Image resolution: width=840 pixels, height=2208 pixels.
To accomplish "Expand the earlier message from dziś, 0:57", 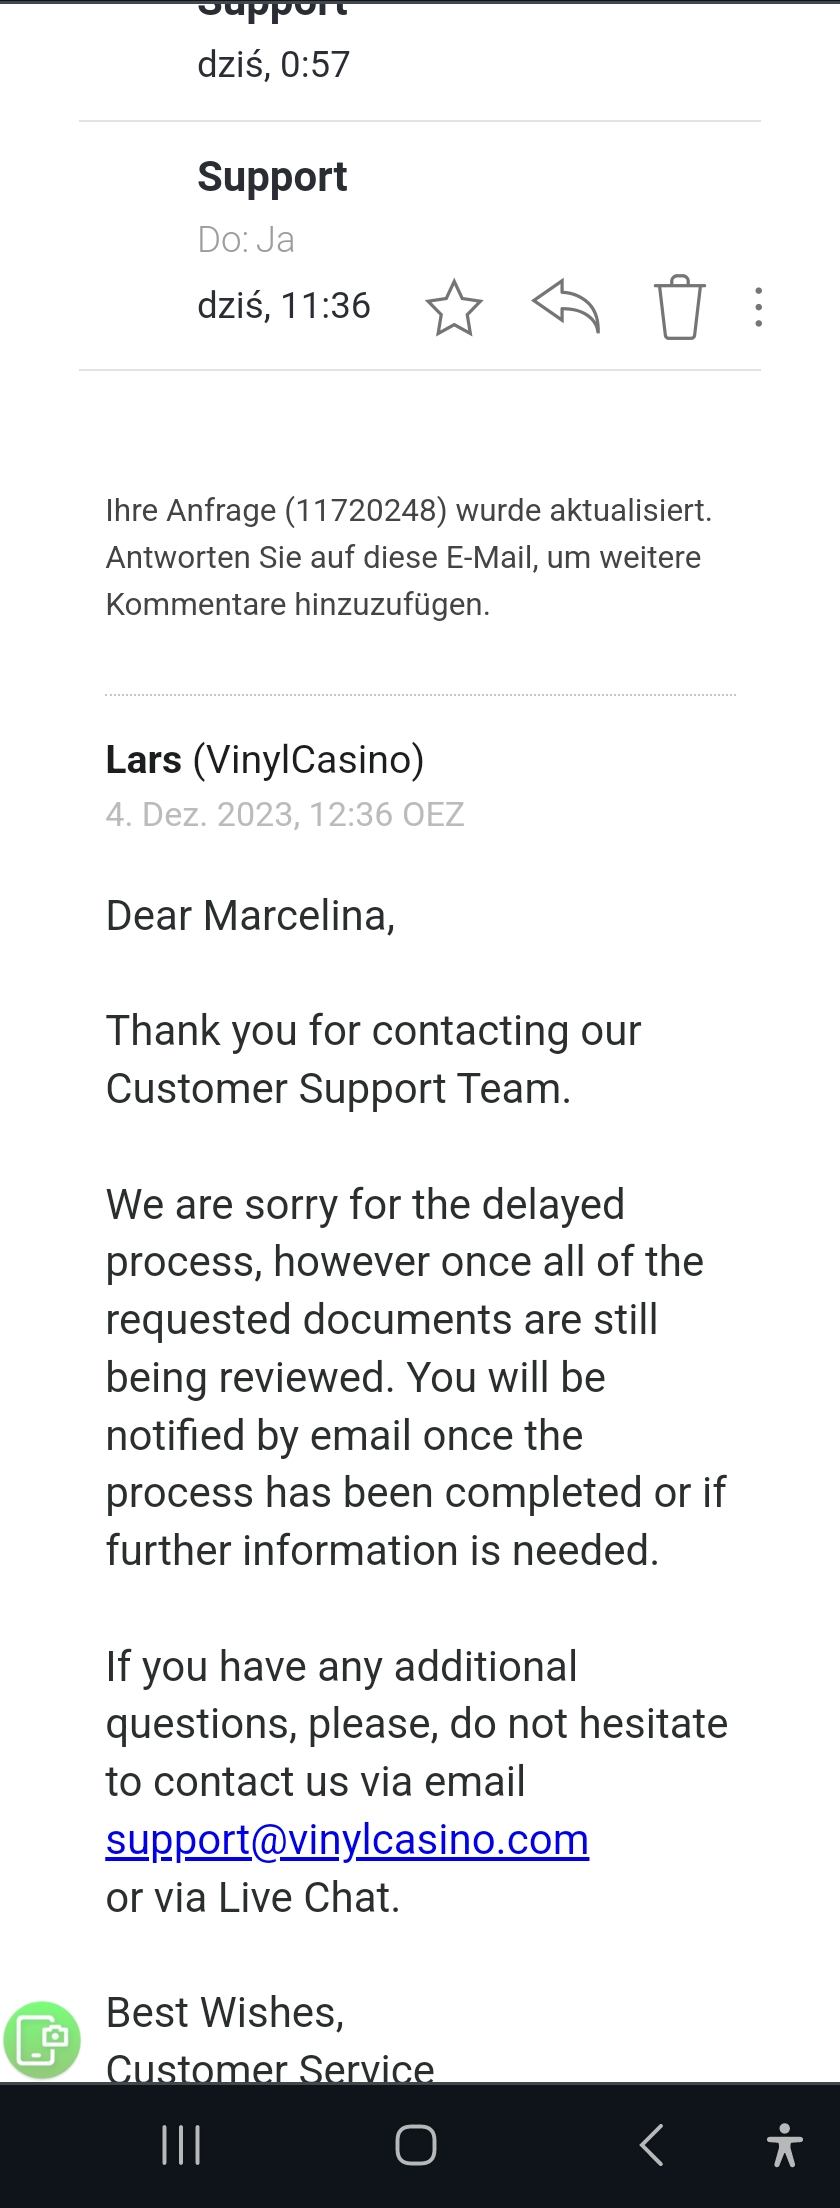I will pyautogui.click(x=274, y=64).
